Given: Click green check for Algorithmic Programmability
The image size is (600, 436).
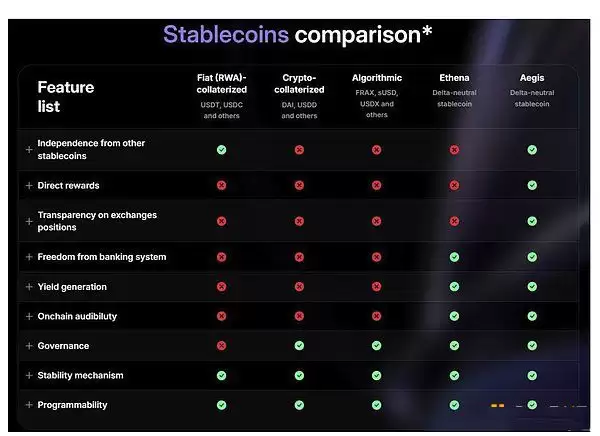Looking at the screenshot, I should (376, 405).
